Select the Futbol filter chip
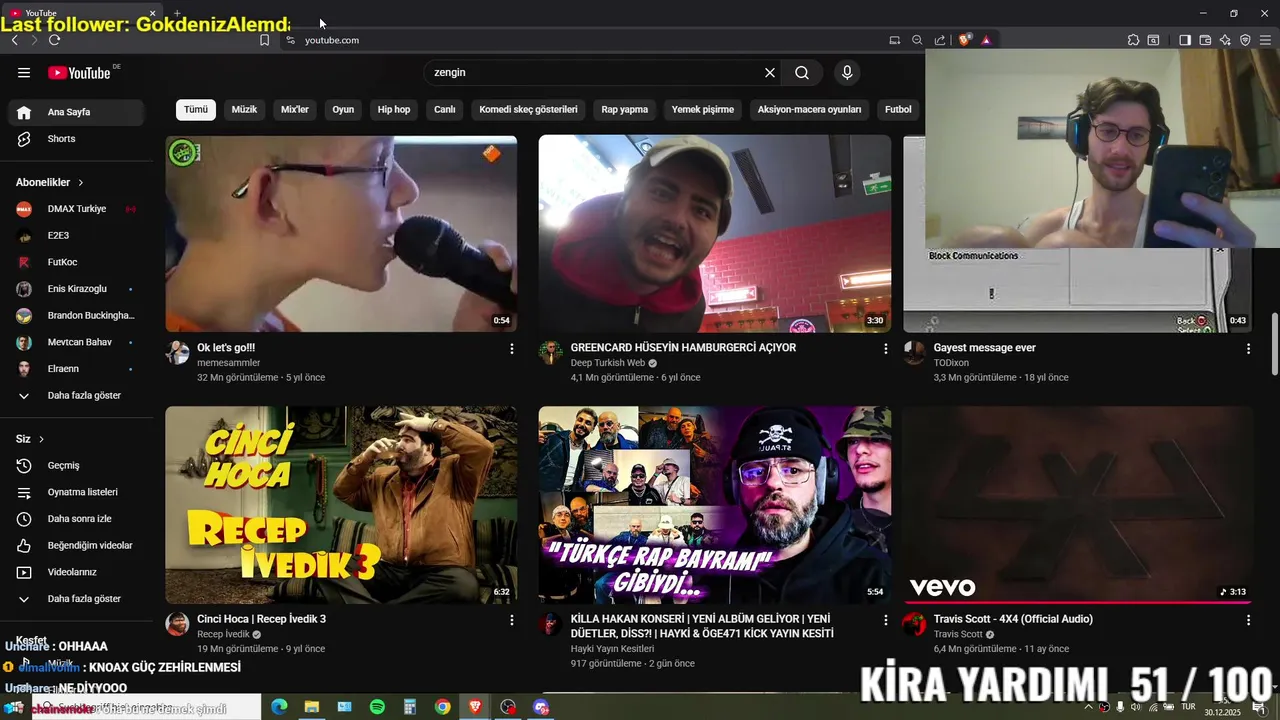1280x720 pixels. 898,110
